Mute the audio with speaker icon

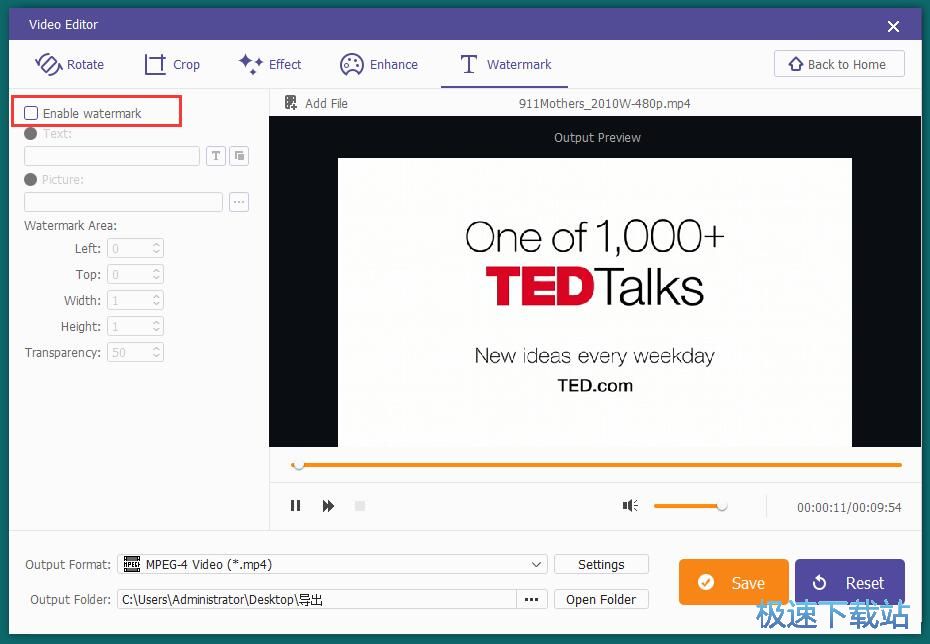(x=630, y=505)
